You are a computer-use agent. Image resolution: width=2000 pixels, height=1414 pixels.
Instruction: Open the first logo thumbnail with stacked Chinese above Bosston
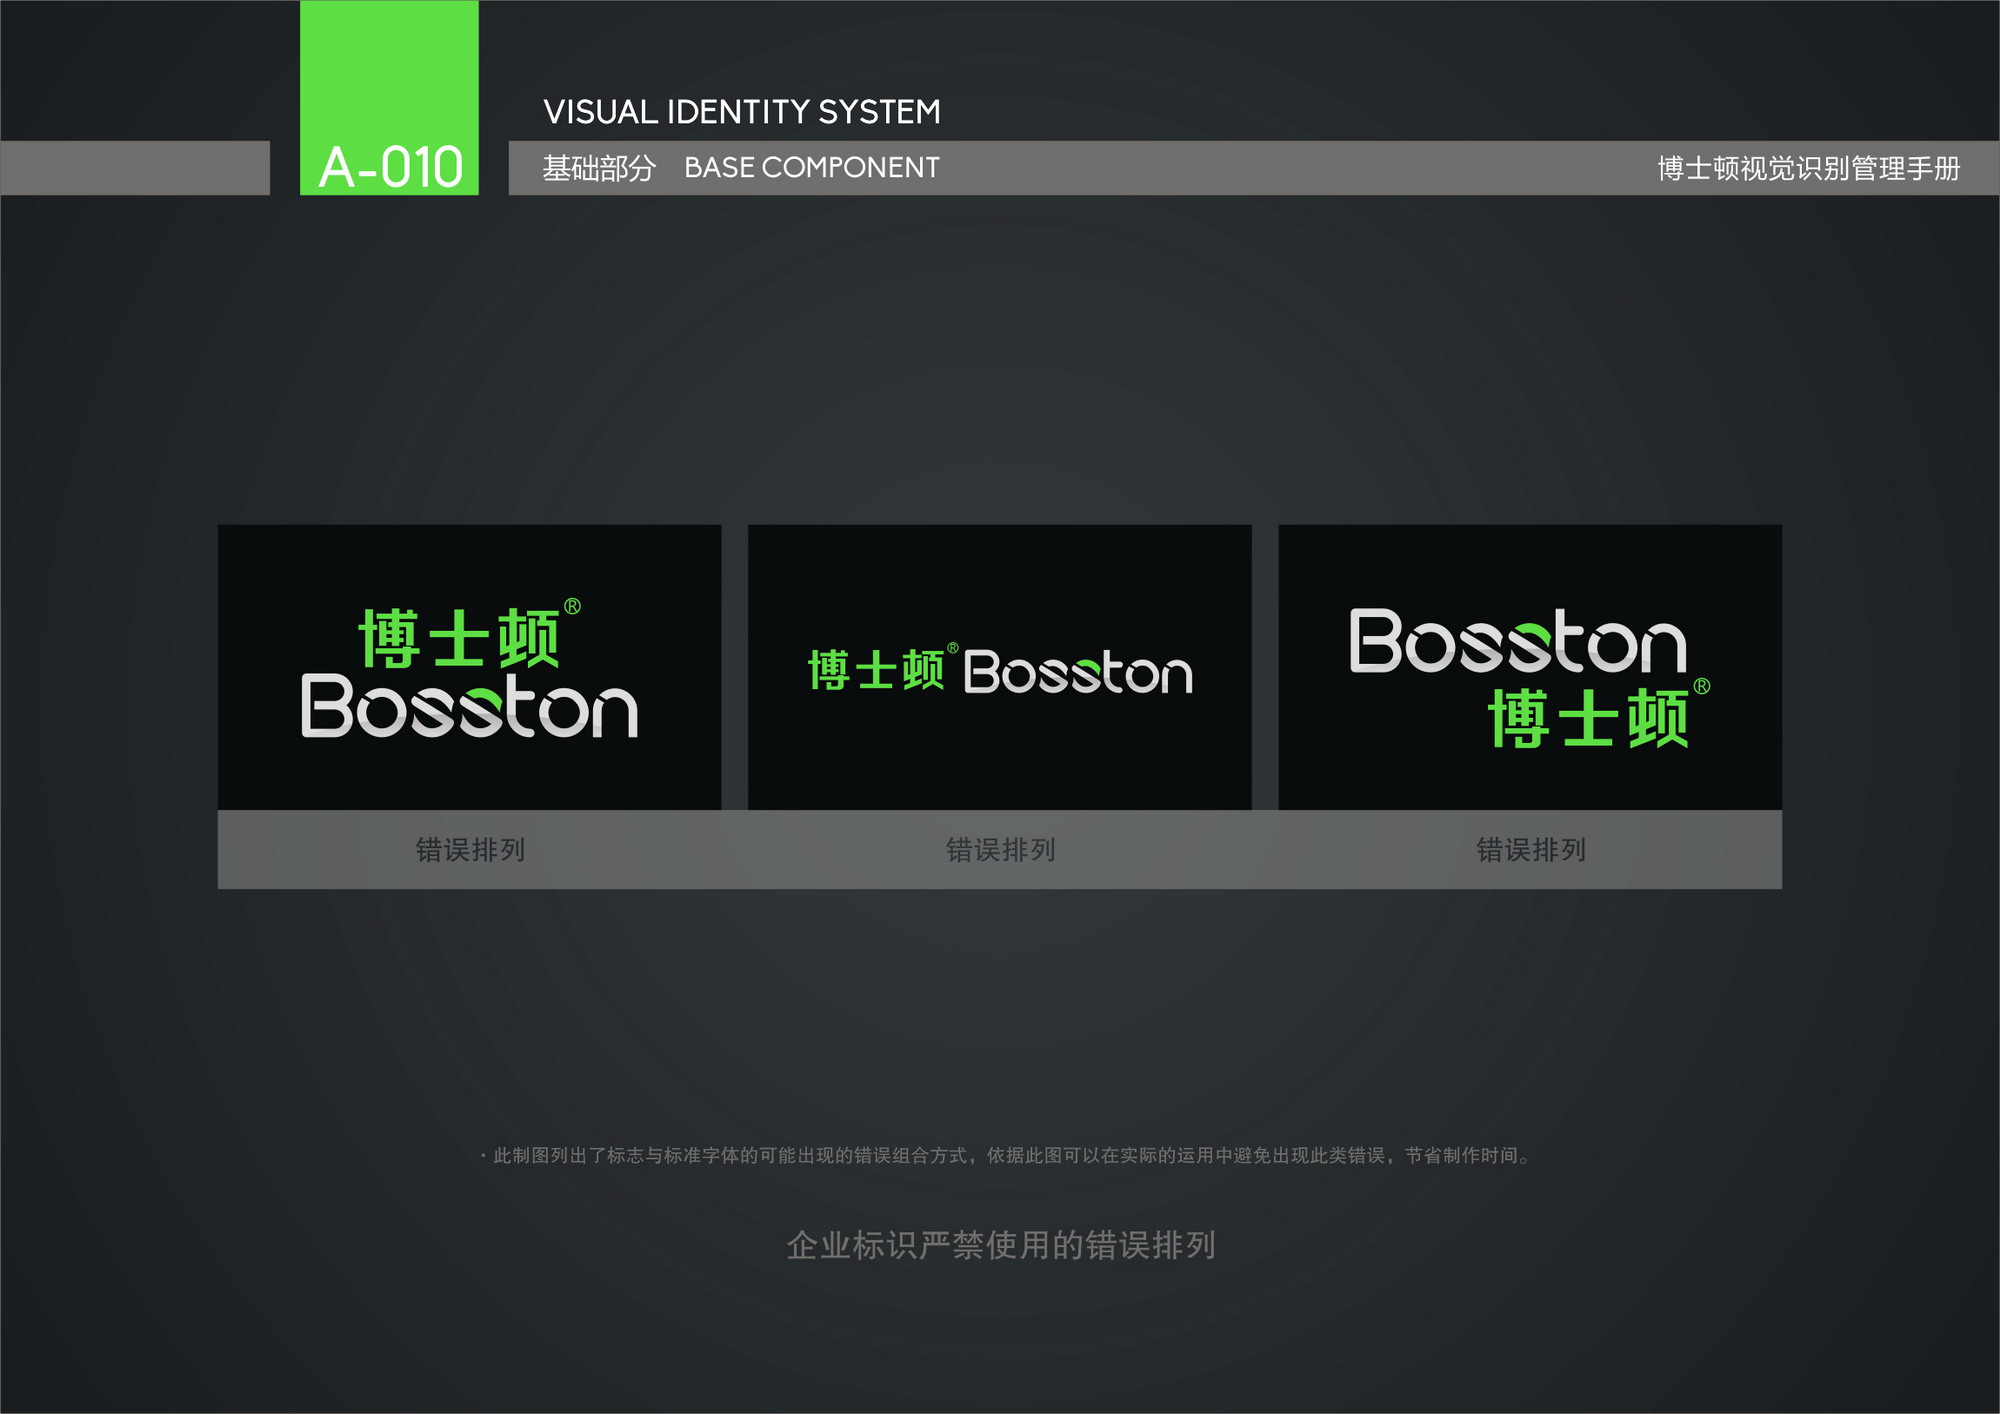(x=469, y=667)
